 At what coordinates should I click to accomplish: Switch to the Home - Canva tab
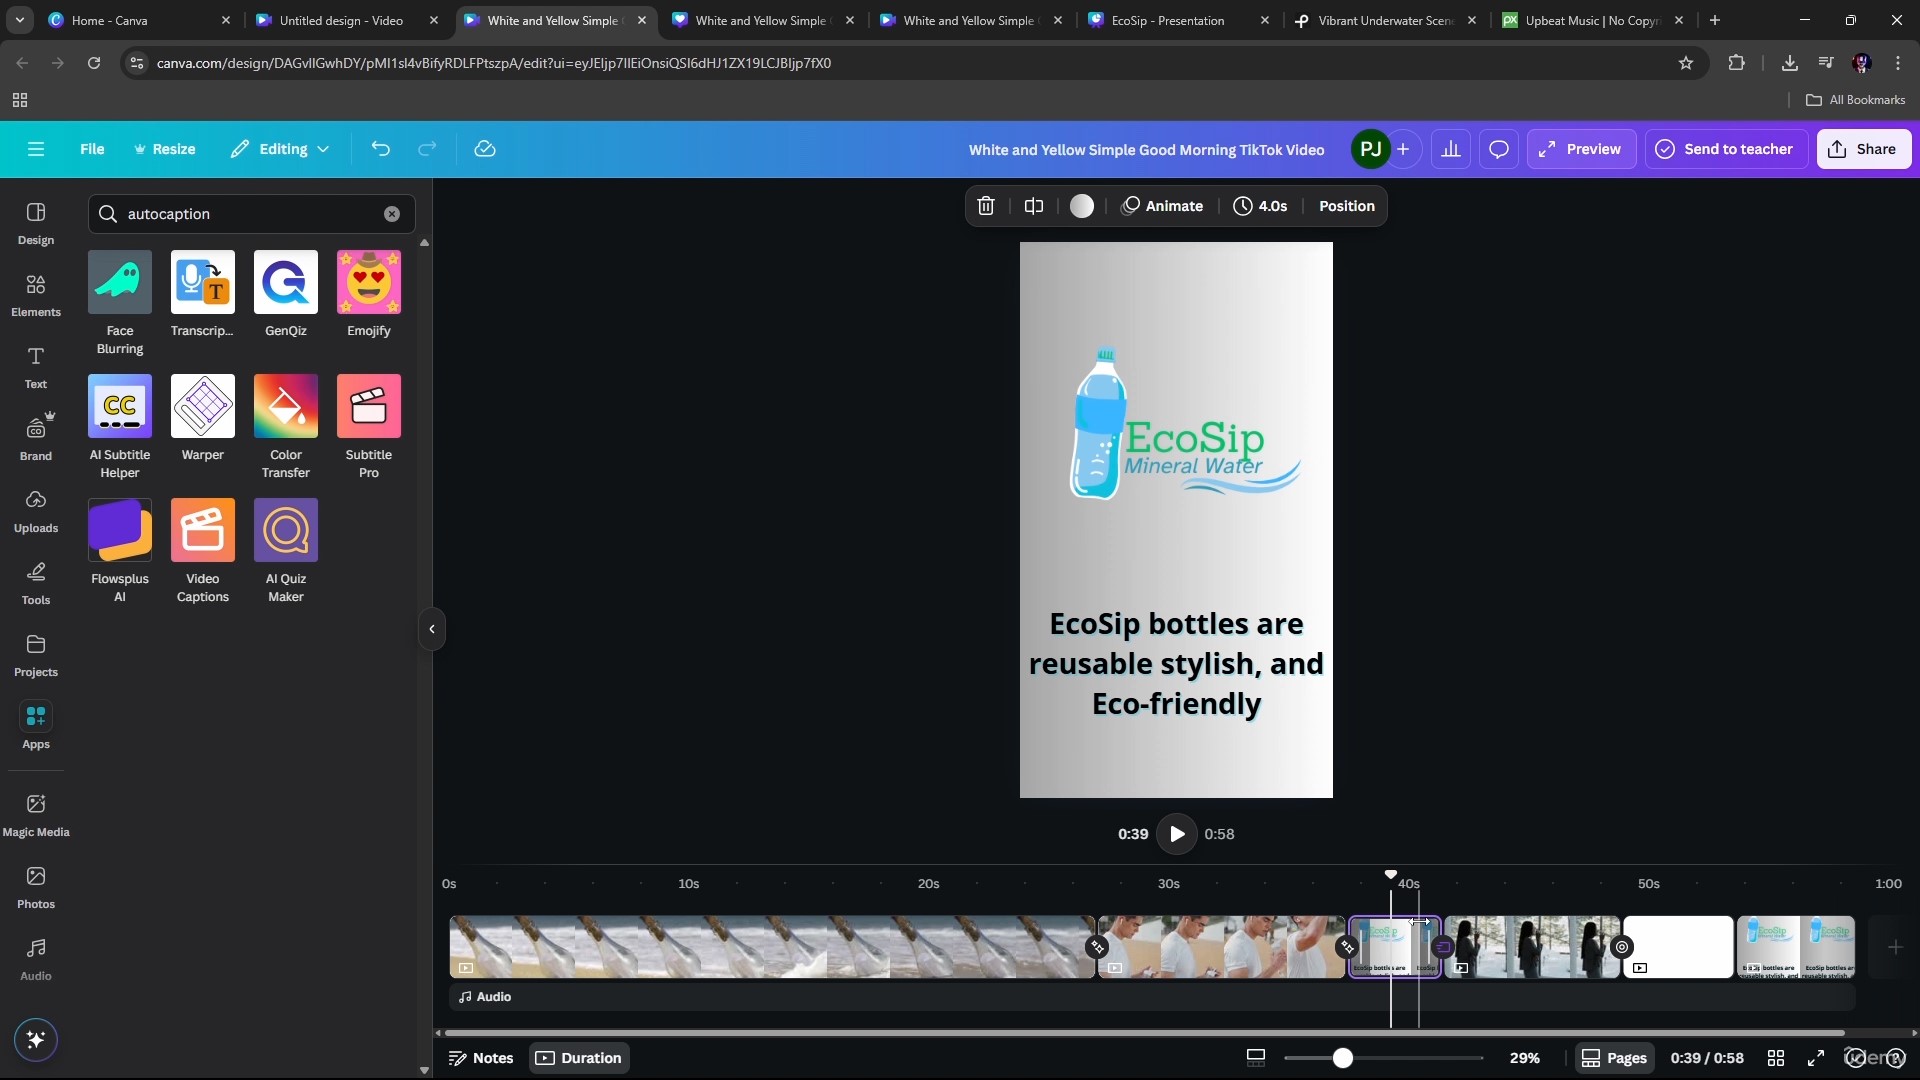[140, 20]
